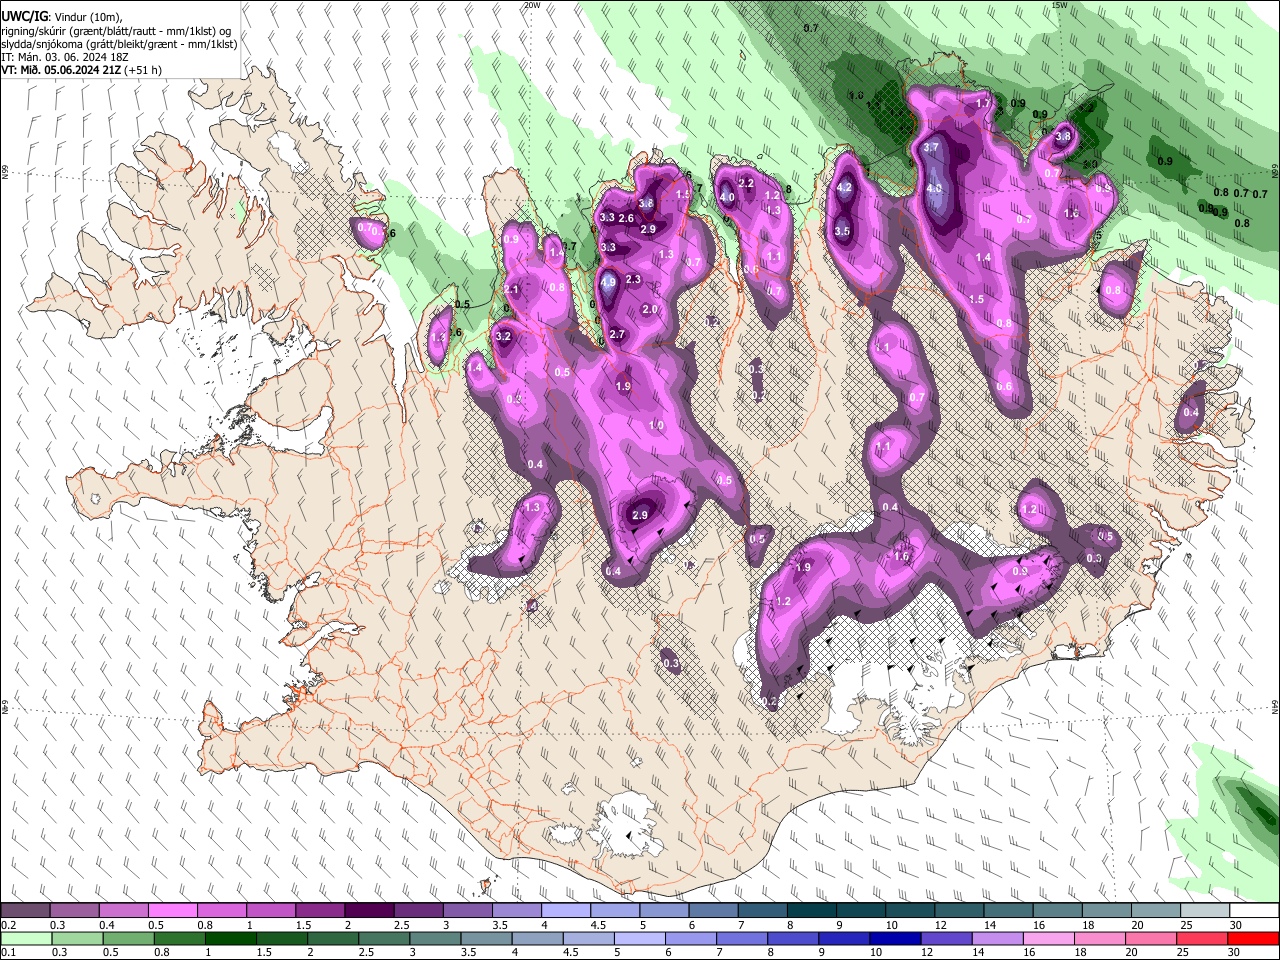Click the pink legend swatch between 0.5 and 0.8 on the upper color bar
Image resolution: width=1280 pixels, height=960 pixels.
[x=172, y=911]
